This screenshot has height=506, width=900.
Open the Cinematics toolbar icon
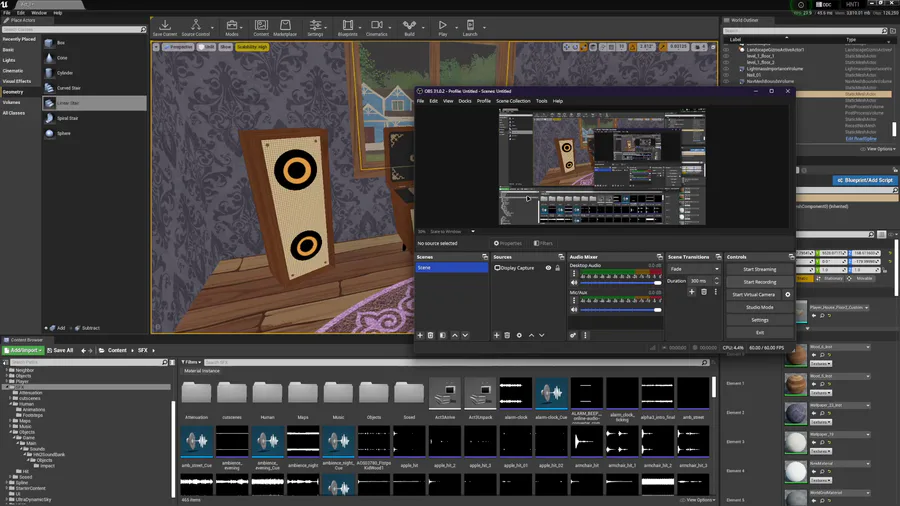376,26
